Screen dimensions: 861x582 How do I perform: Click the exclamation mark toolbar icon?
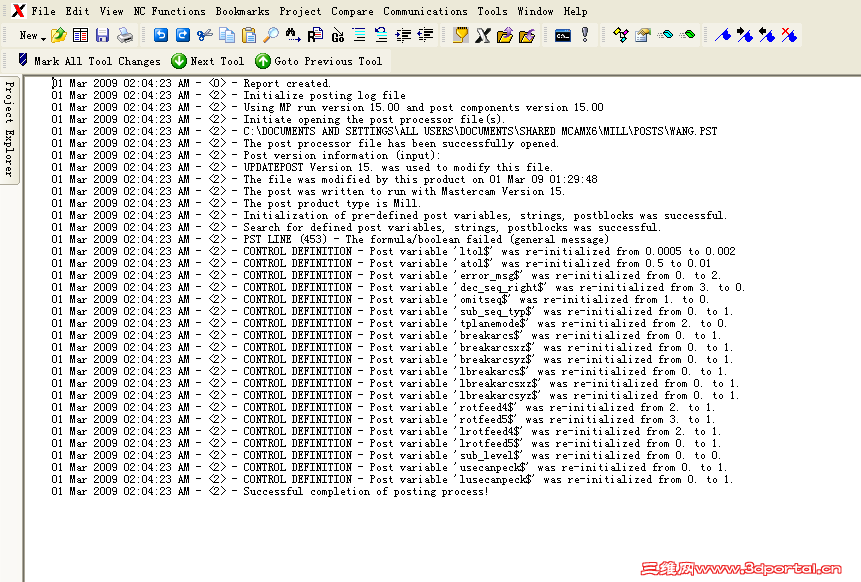[584, 34]
